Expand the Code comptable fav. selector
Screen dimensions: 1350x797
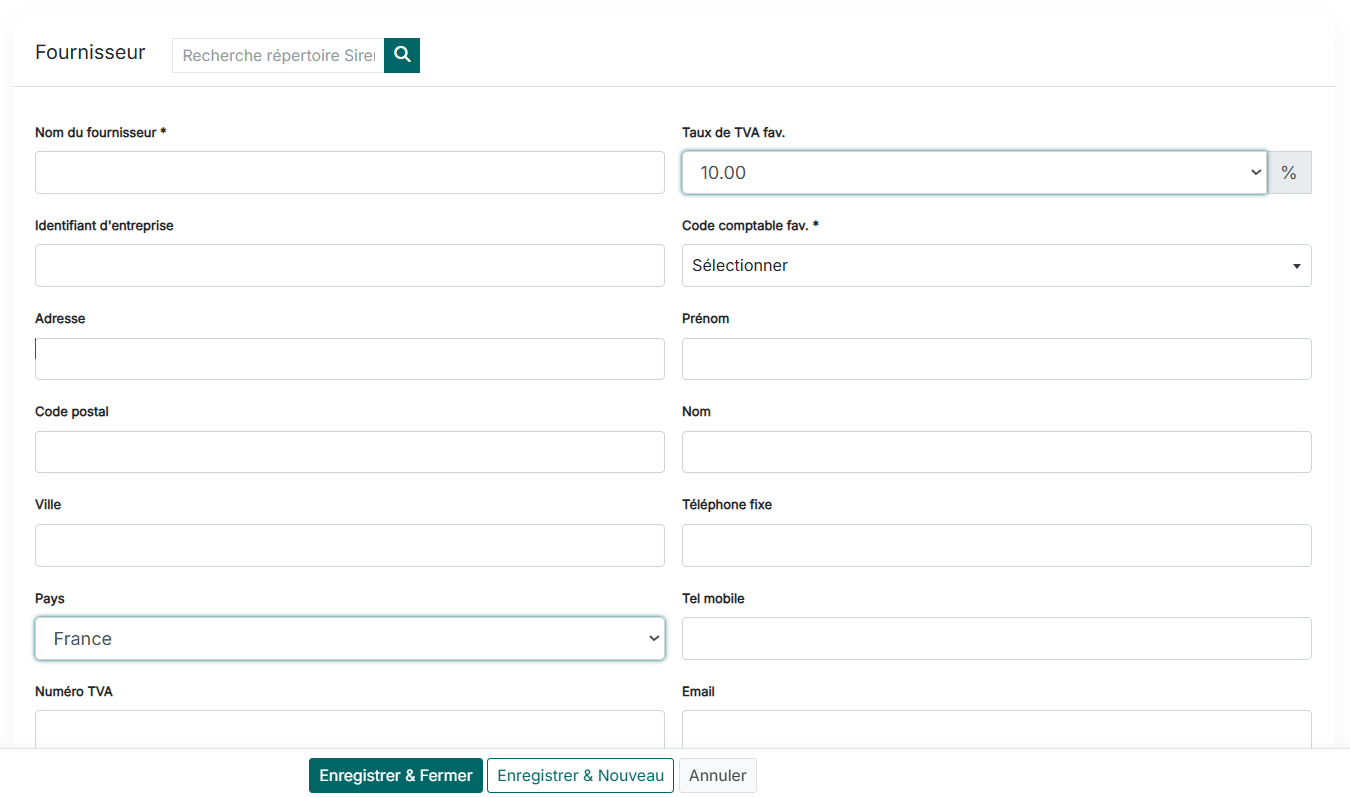[997, 265]
